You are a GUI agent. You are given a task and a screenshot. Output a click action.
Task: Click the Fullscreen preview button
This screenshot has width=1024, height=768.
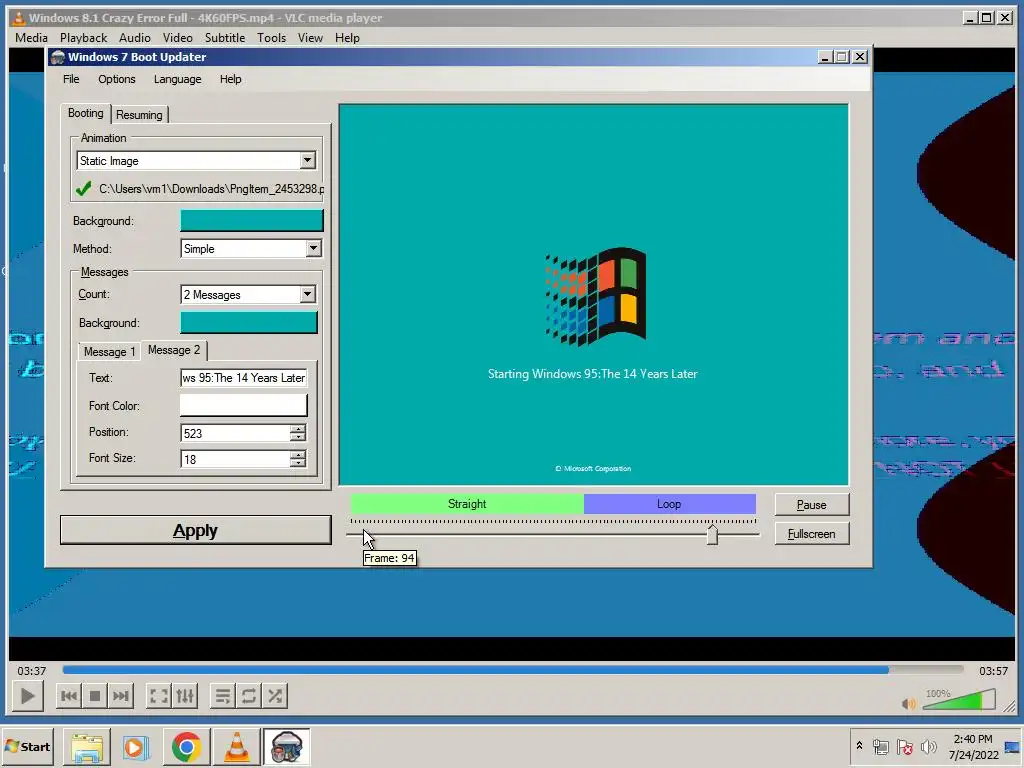click(x=812, y=534)
